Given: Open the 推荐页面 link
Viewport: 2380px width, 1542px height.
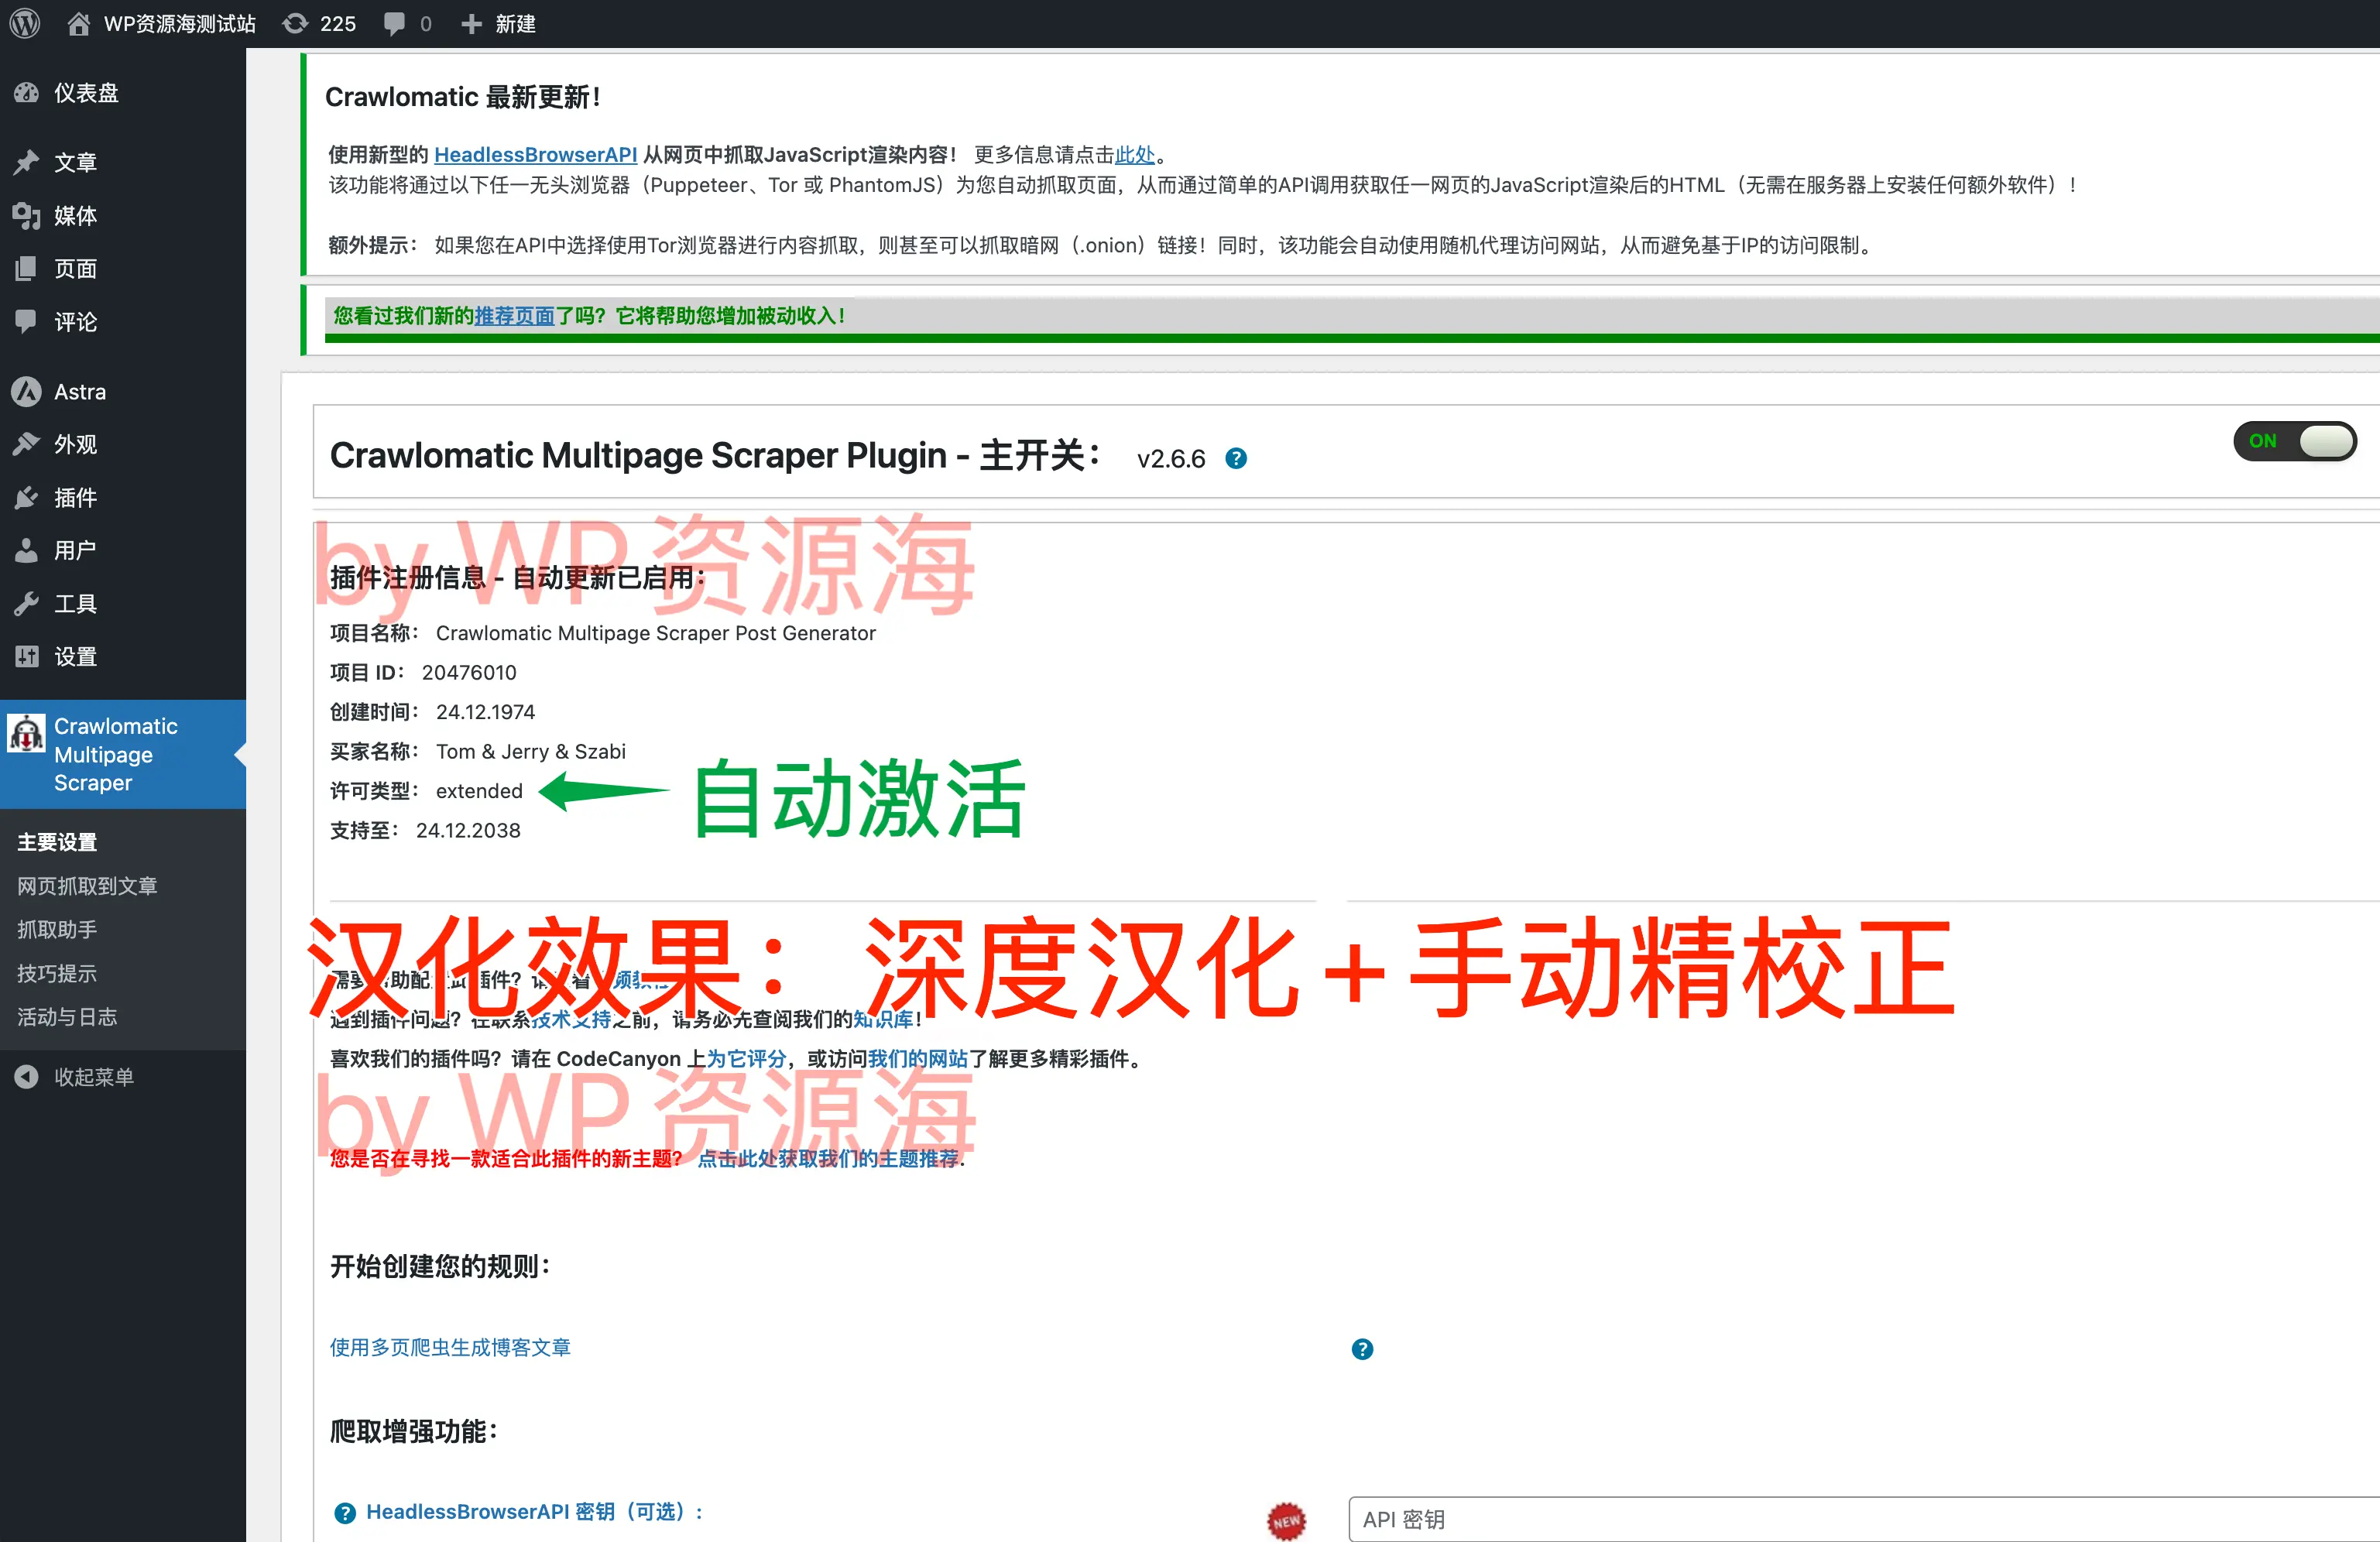Looking at the screenshot, I should [x=514, y=316].
